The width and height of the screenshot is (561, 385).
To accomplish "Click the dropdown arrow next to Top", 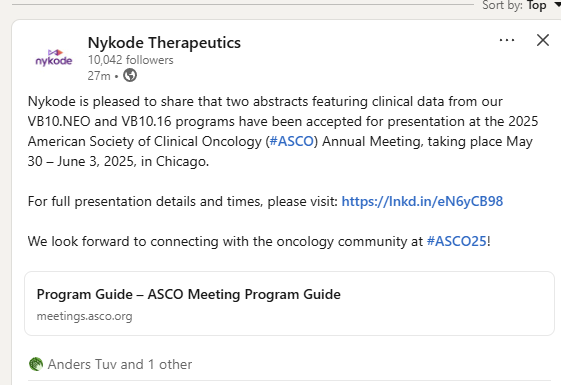I will pyautogui.click(x=557, y=4).
